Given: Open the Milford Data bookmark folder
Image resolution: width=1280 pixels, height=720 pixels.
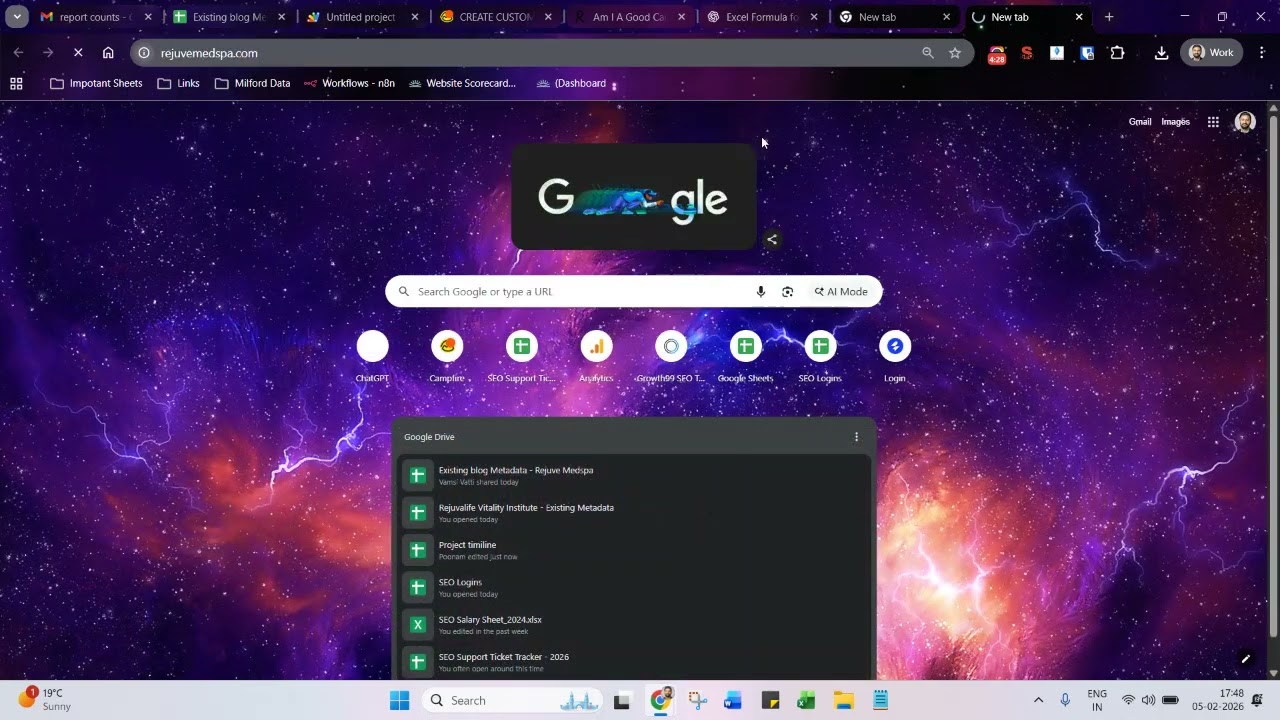Looking at the screenshot, I should pos(252,84).
